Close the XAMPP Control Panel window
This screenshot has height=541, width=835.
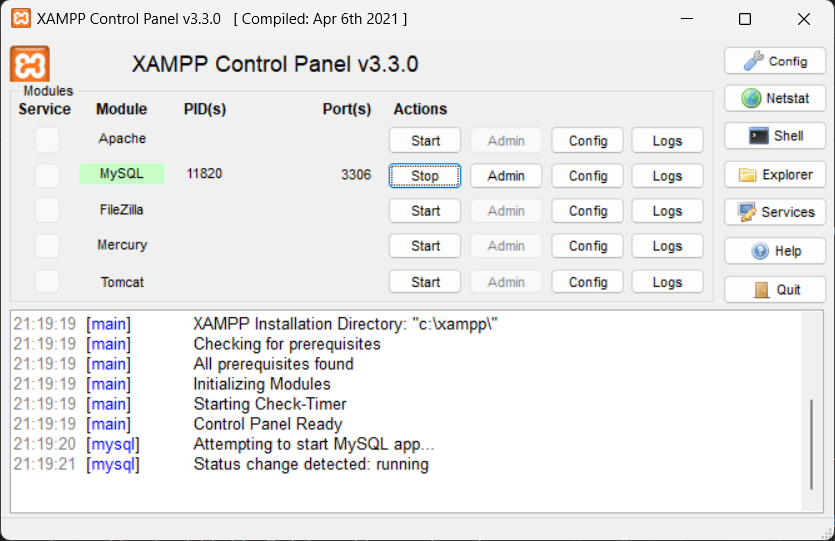click(x=804, y=19)
